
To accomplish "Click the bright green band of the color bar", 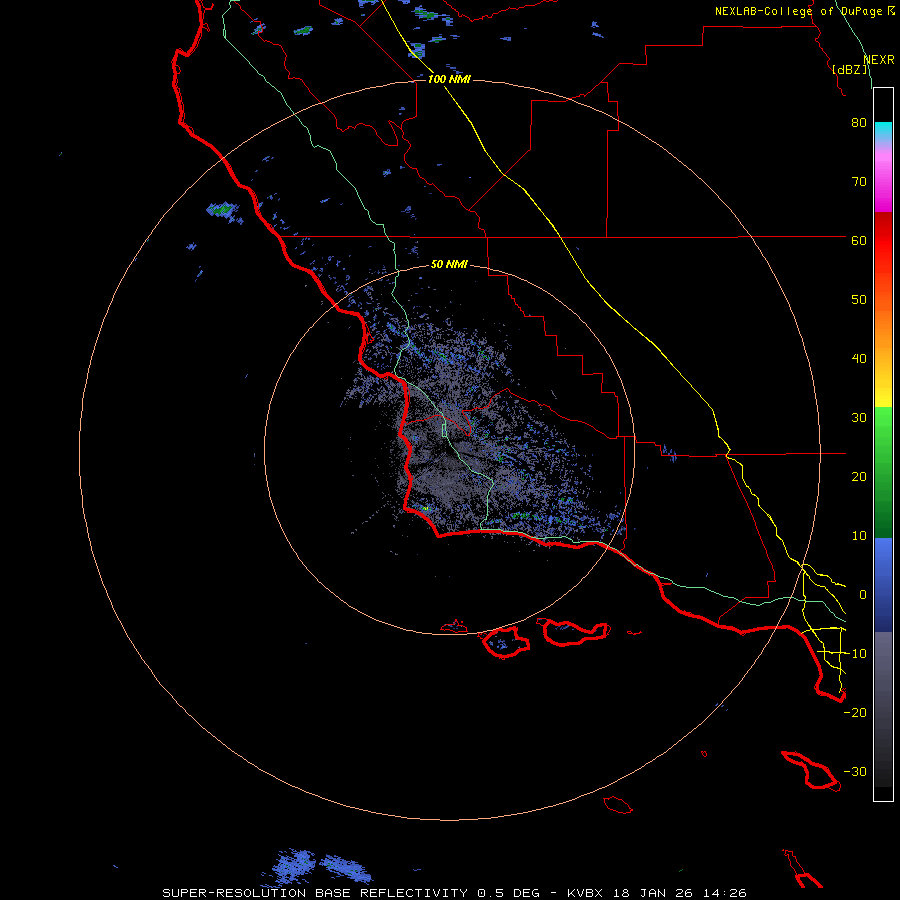I will coord(883,428).
